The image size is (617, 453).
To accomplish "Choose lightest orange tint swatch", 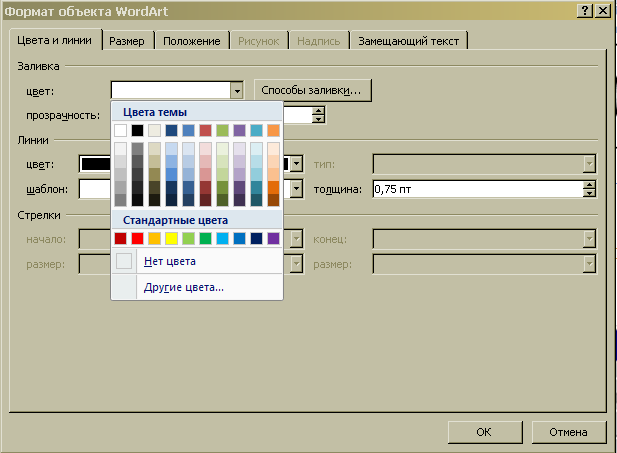I will (273, 149).
